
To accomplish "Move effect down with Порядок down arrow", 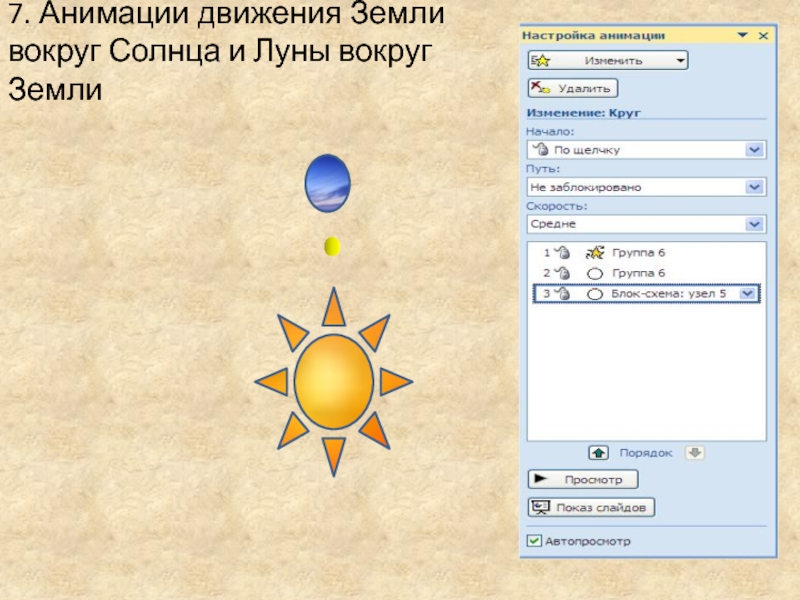I will click(695, 453).
